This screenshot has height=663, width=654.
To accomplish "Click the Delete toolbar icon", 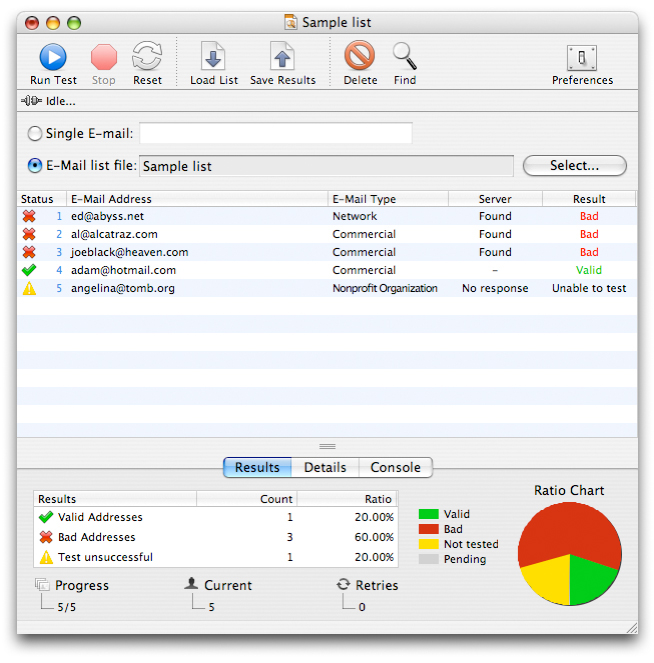I will pyautogui.click(x=360, y=57).
